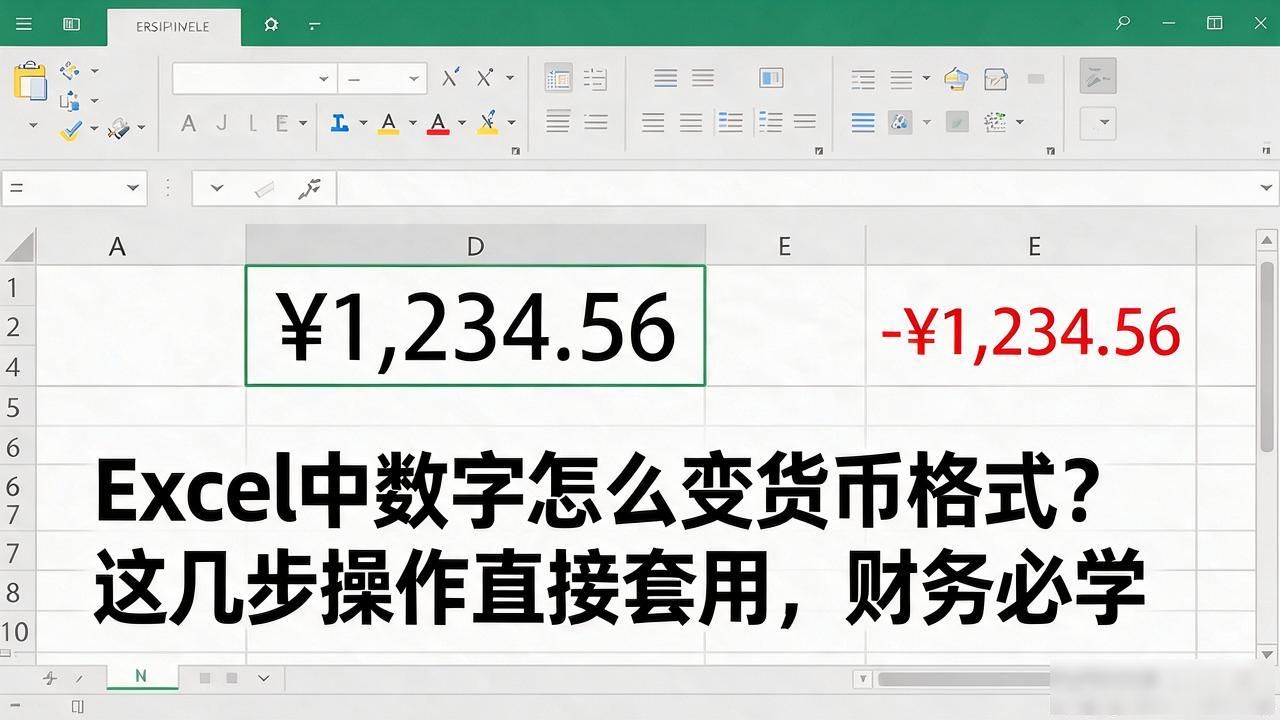Image resolution: width=1280 pixels, height=720 pixels.
Task: Select all cells using the corner triangle
Action: 18,246
